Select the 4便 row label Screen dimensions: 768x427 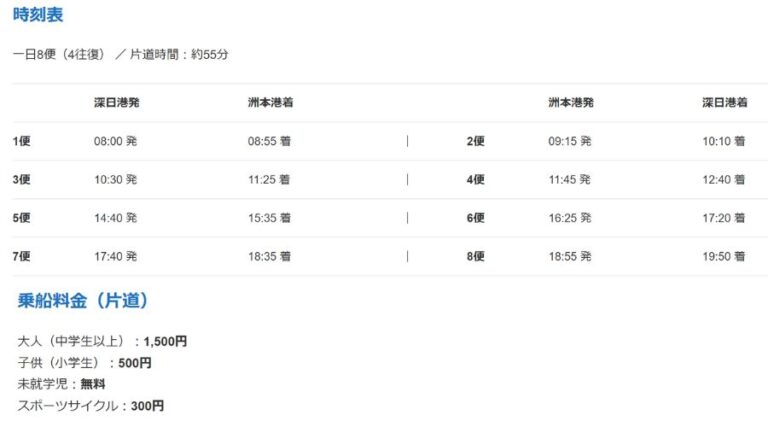click(x=476, y=180)
